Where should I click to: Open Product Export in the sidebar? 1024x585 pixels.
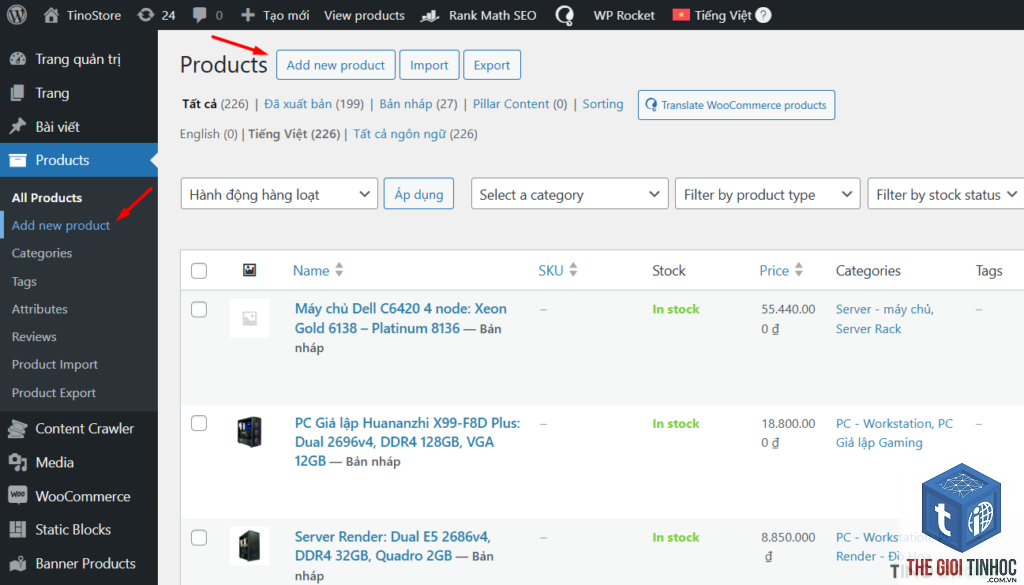(x=54, y=393)
